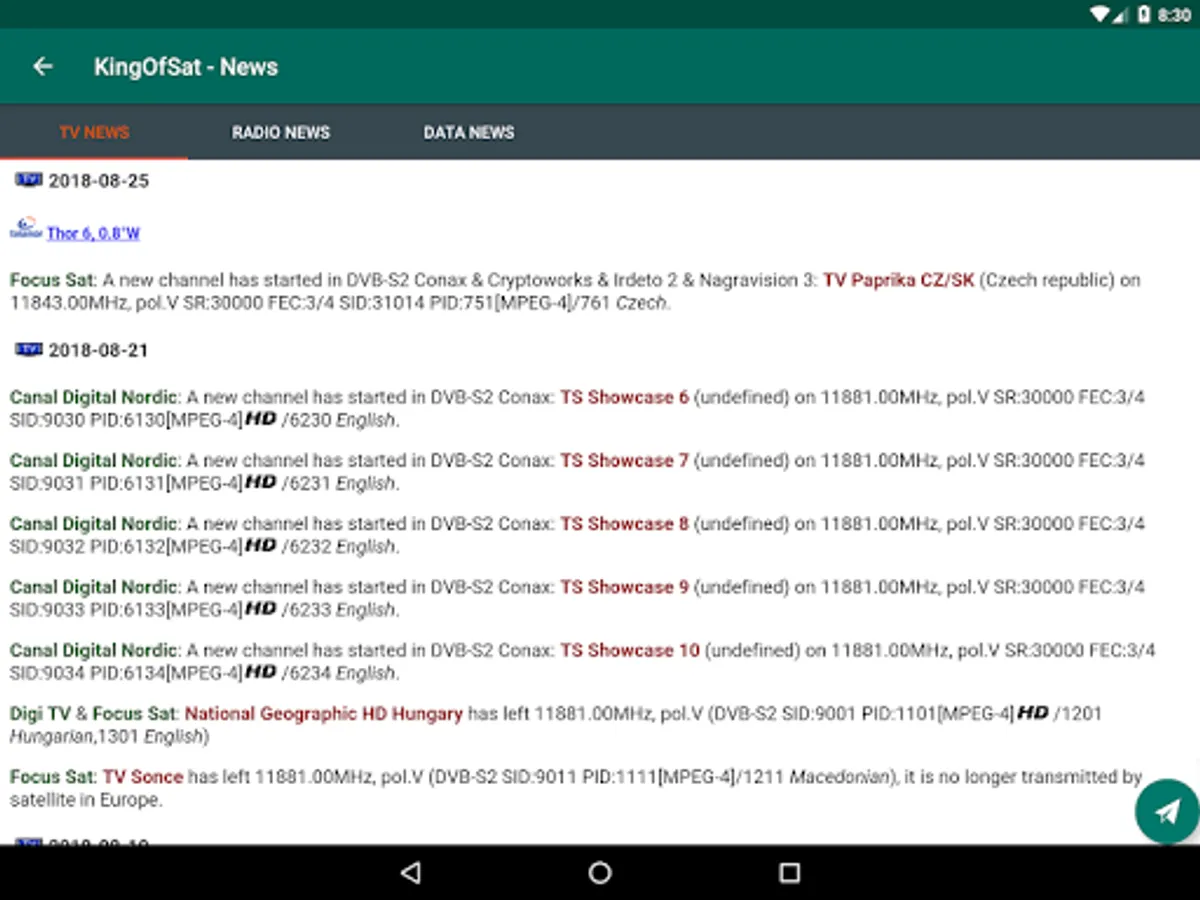Click the 8:30 clock in status bar

(1174, 15)
